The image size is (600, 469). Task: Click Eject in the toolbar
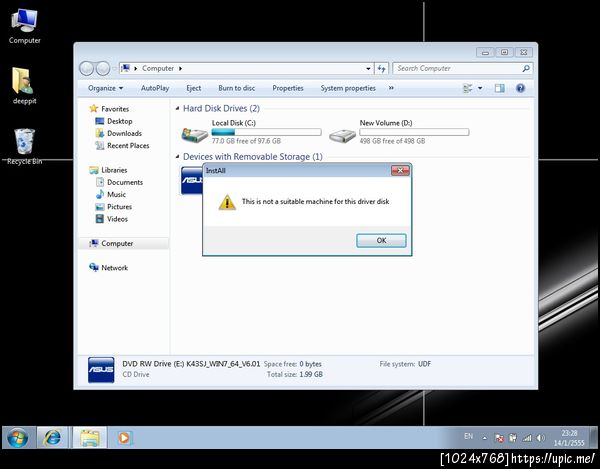coord(194,88)
